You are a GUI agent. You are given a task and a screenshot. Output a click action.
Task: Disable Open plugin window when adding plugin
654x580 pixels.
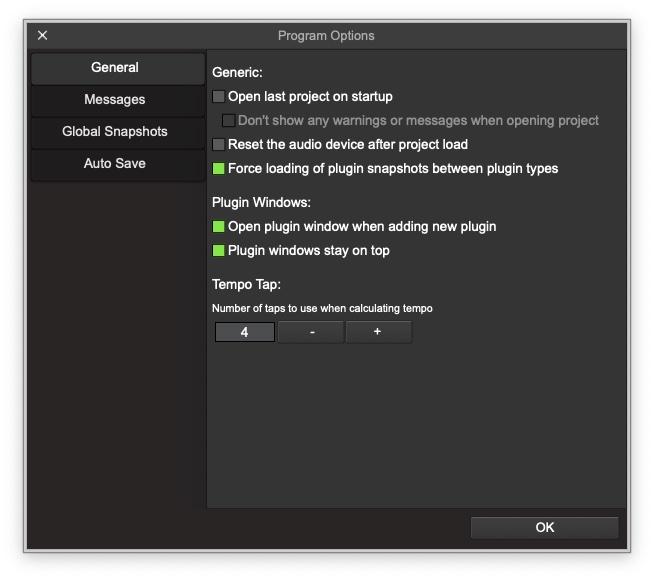tap(219, 227)
